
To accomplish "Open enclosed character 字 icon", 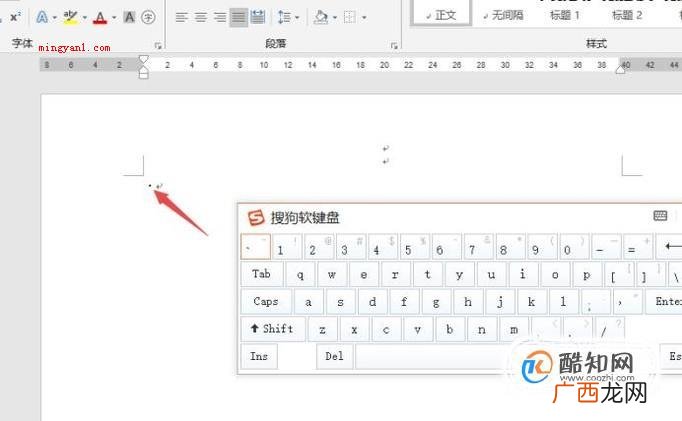I will tap(148, 17).
